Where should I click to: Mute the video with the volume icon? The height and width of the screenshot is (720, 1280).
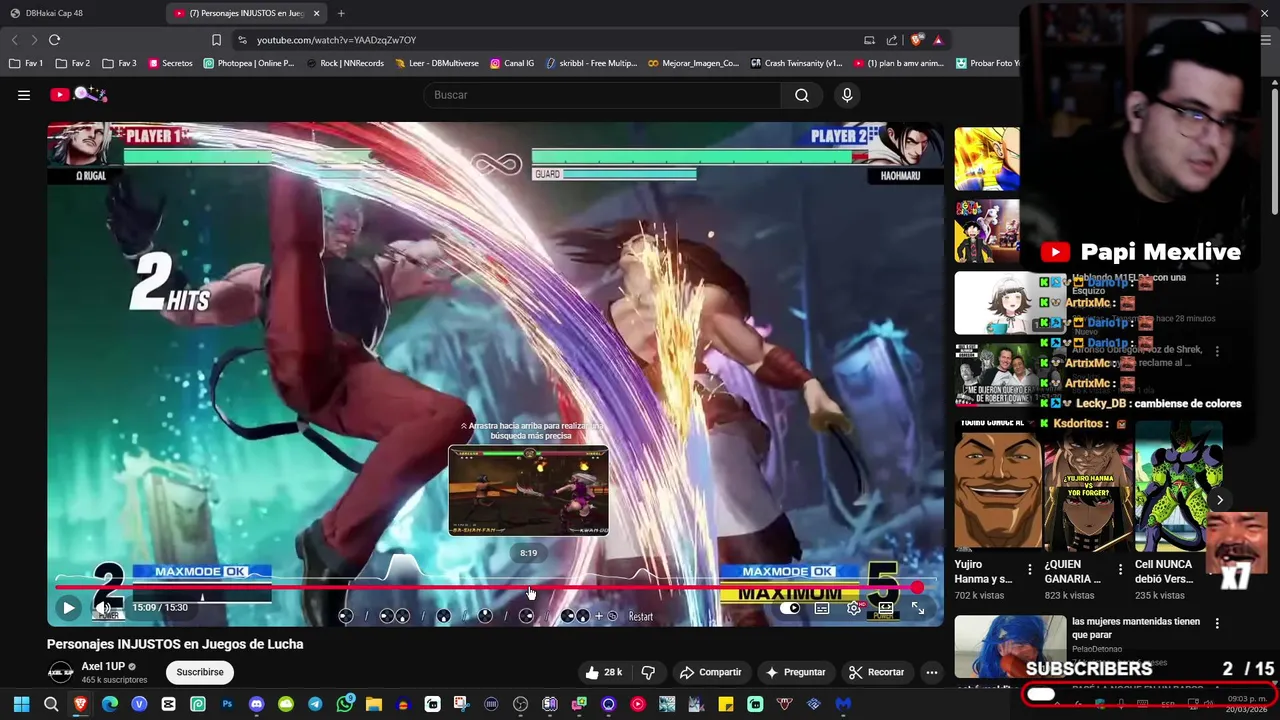coord(102,607)
